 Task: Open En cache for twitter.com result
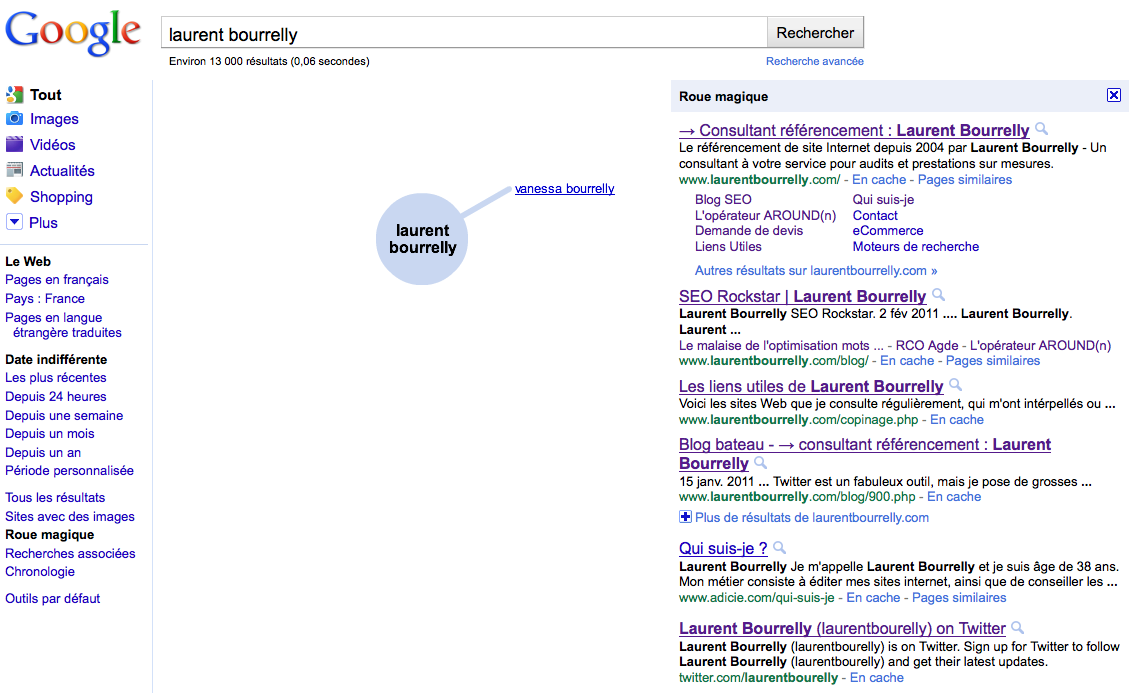click(876, 678)
